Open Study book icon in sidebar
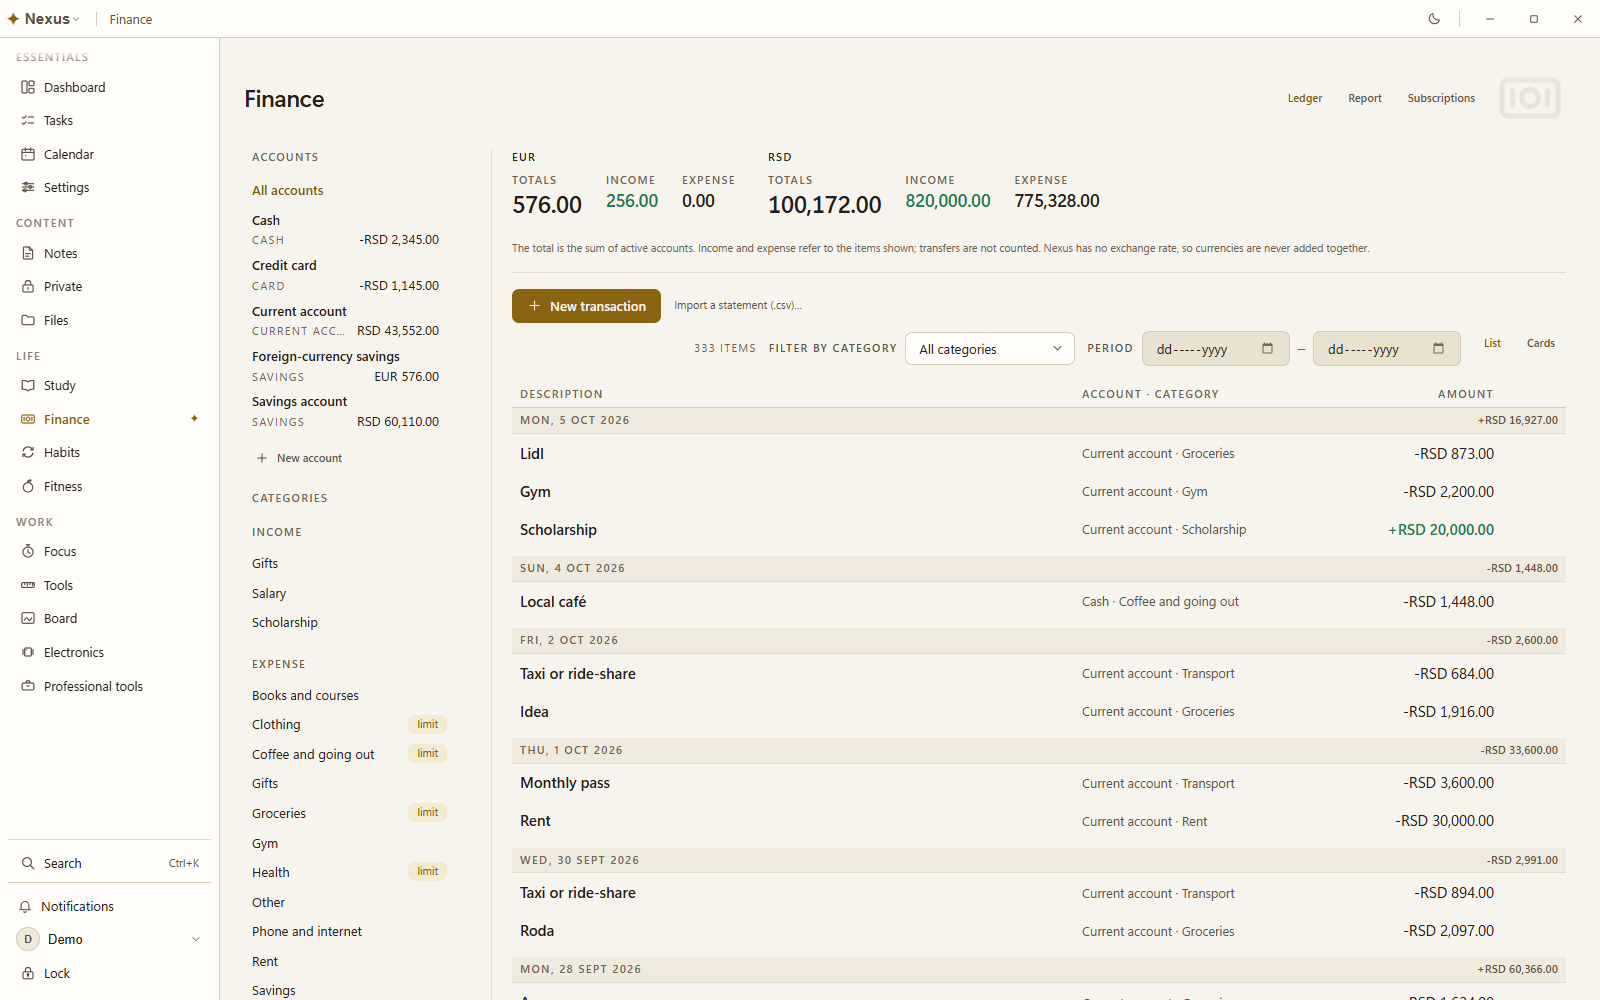 [x=28, y=385]
